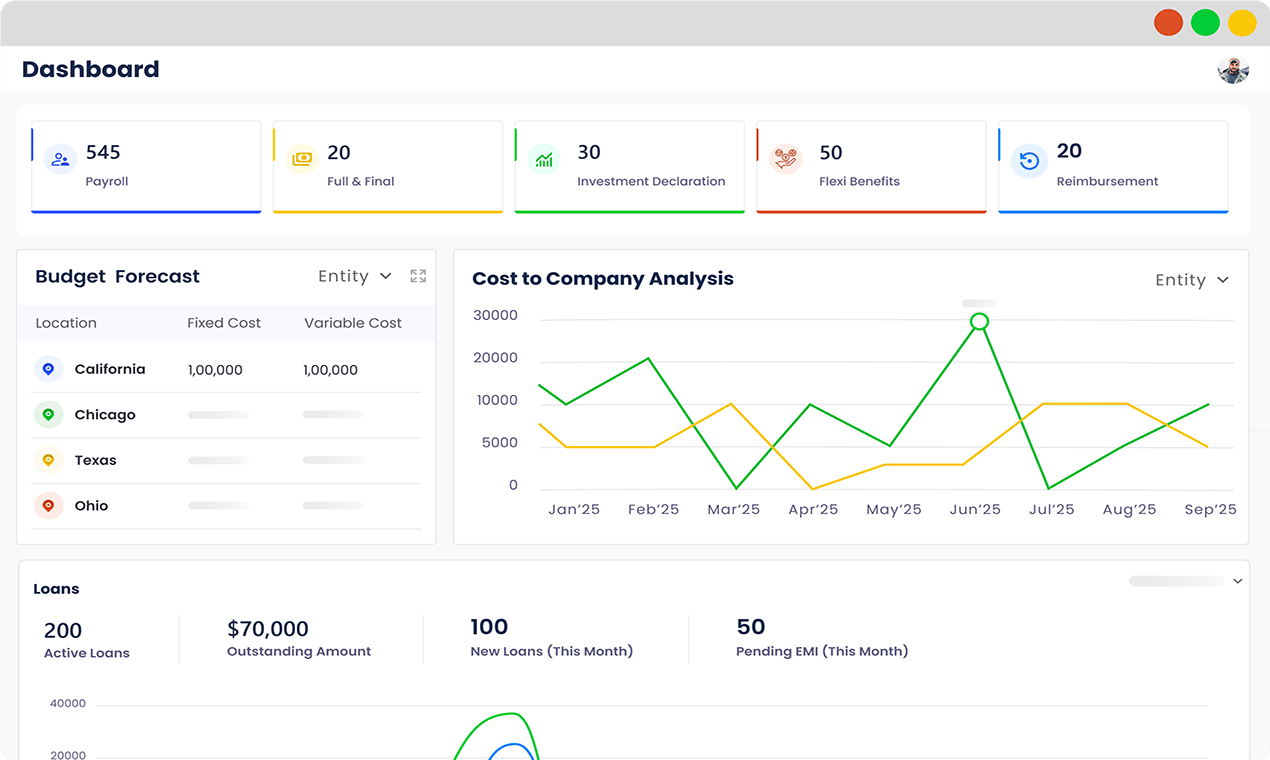Select the Ohio row name
This screenshot has height=760, width=1270.
[91, 505]
